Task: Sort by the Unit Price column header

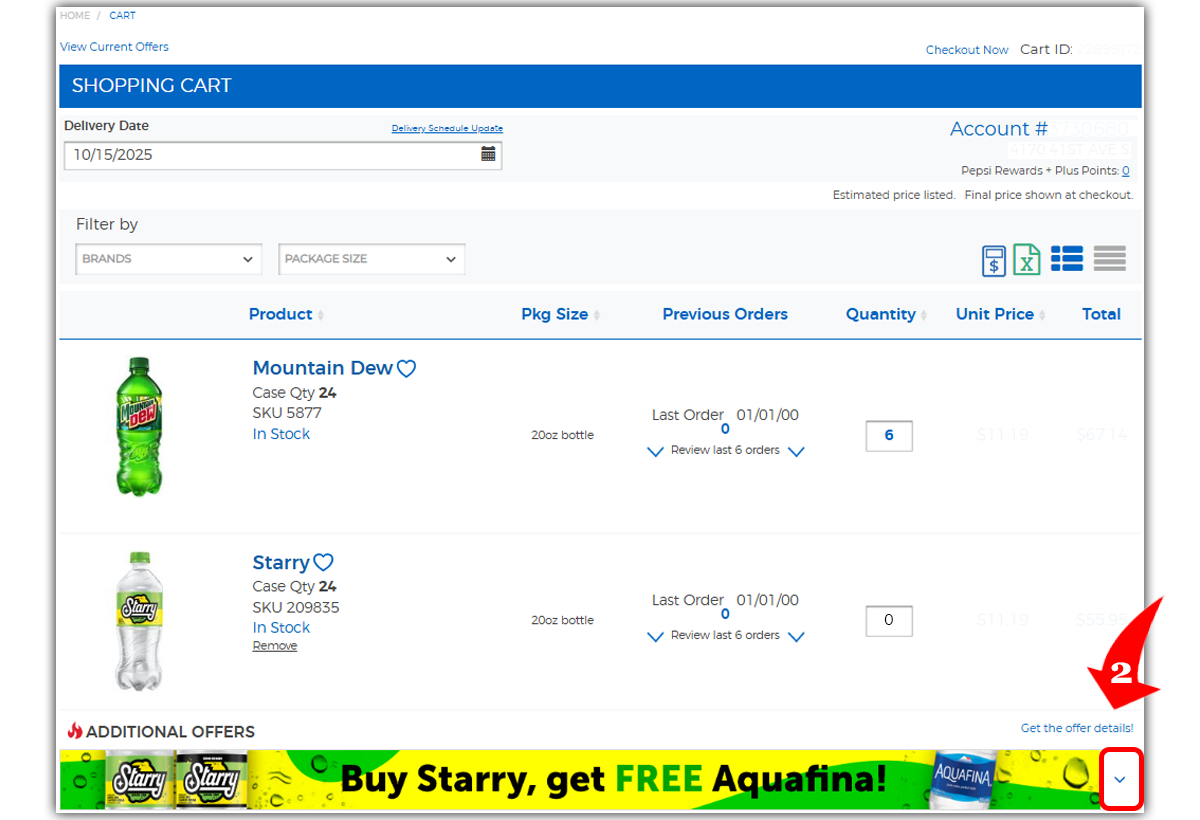Action: tap(995, 314)
